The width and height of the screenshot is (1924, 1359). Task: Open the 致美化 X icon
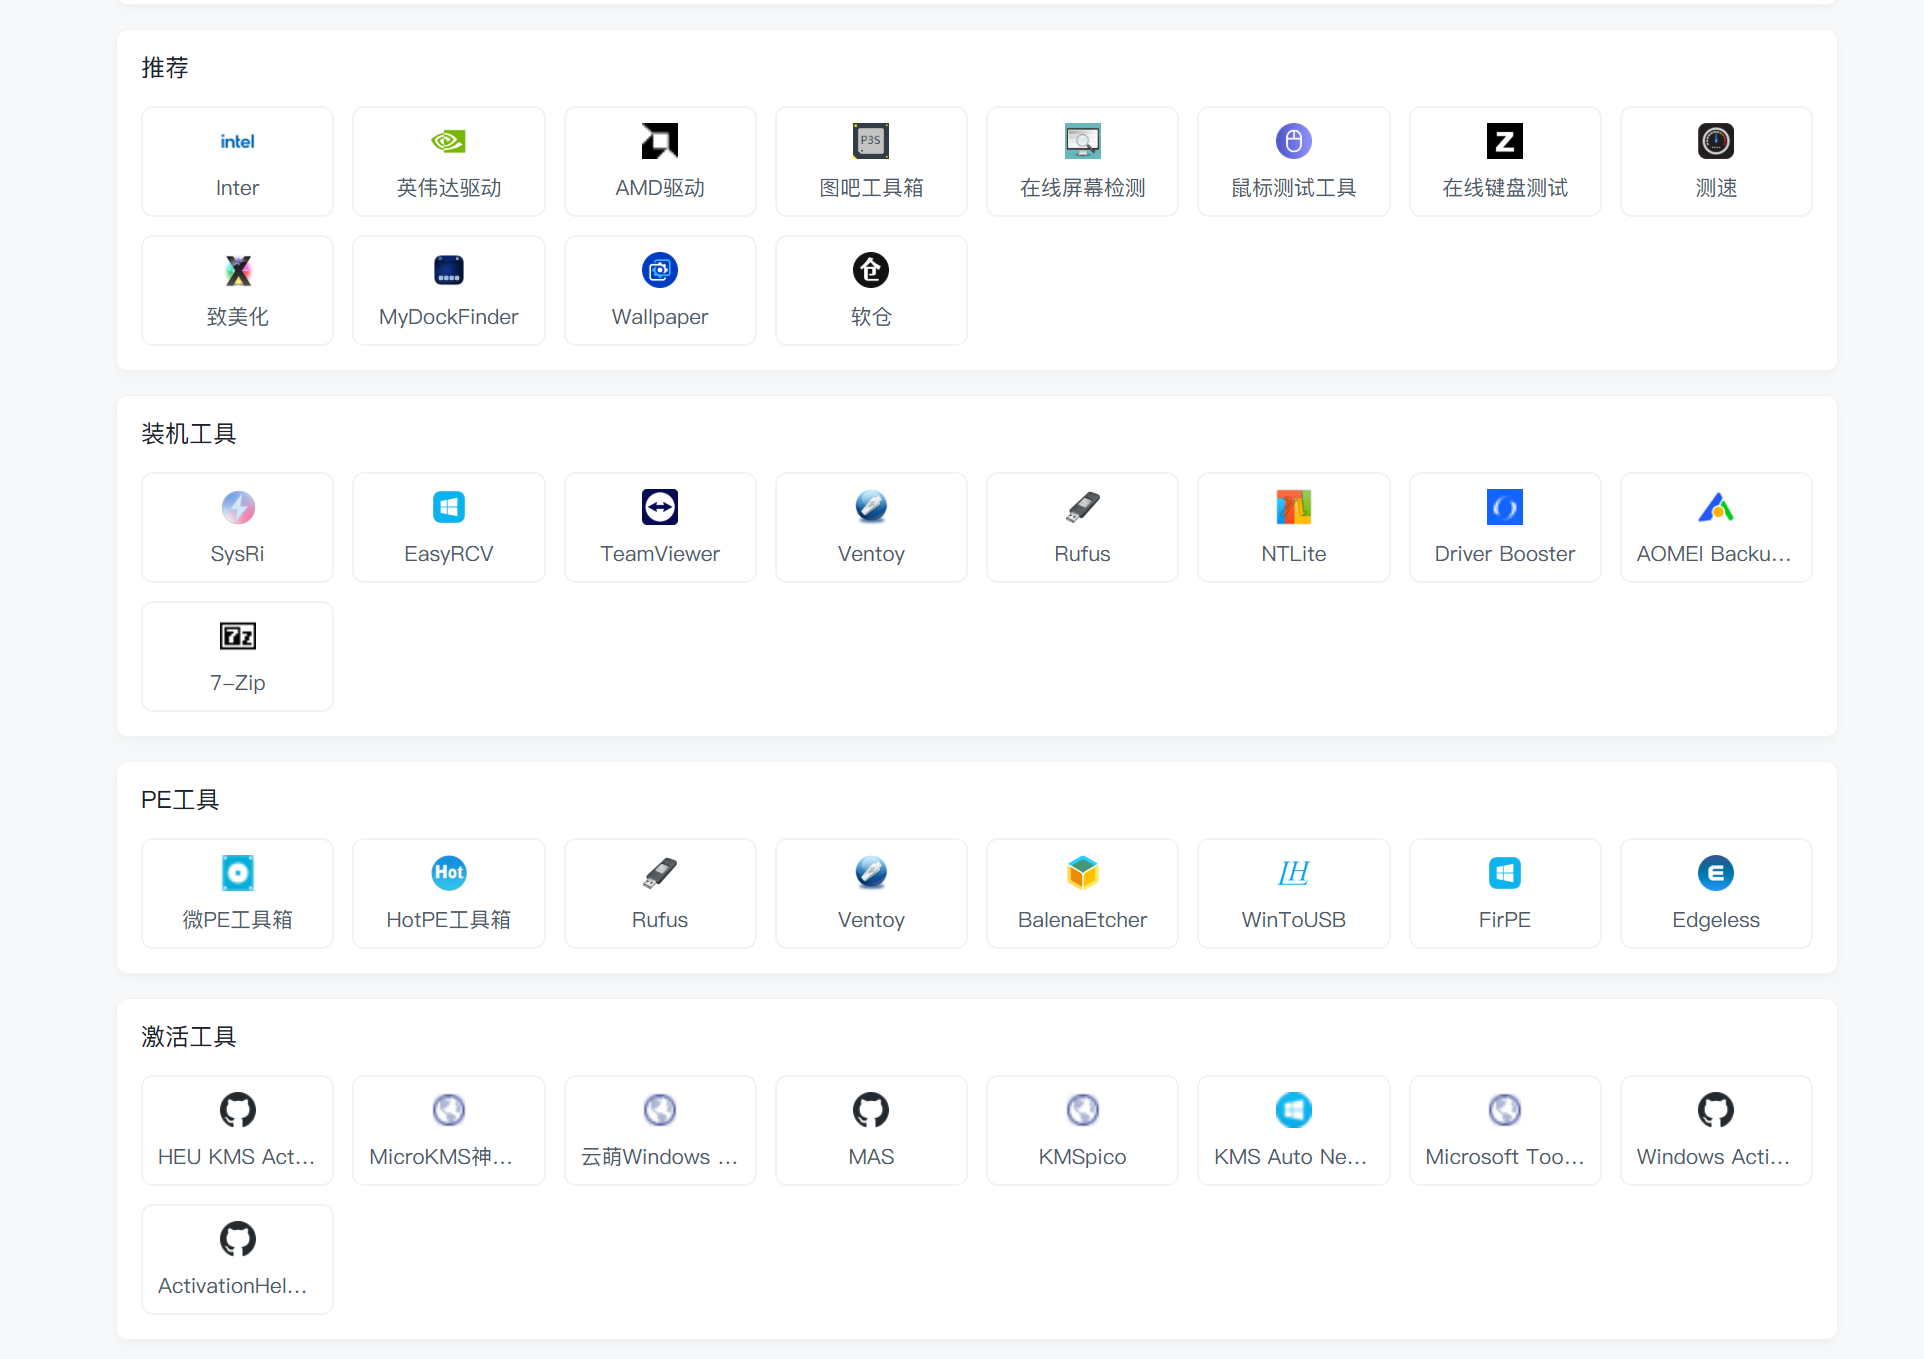click(237, 270)
